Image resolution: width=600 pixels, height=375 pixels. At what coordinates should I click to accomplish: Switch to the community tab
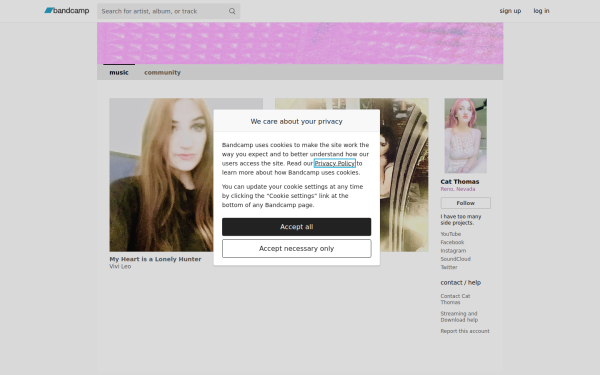click(x=162, y=72)
